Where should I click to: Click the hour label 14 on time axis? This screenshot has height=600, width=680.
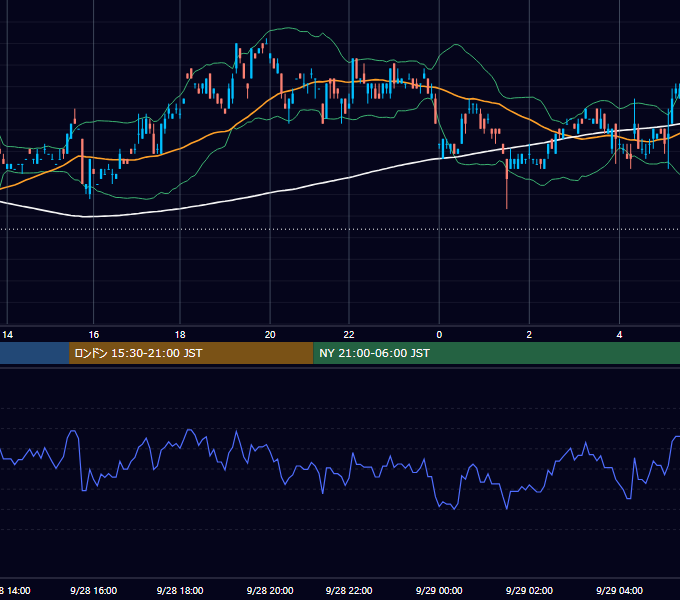pyautogui.click(x=7, y=335)
